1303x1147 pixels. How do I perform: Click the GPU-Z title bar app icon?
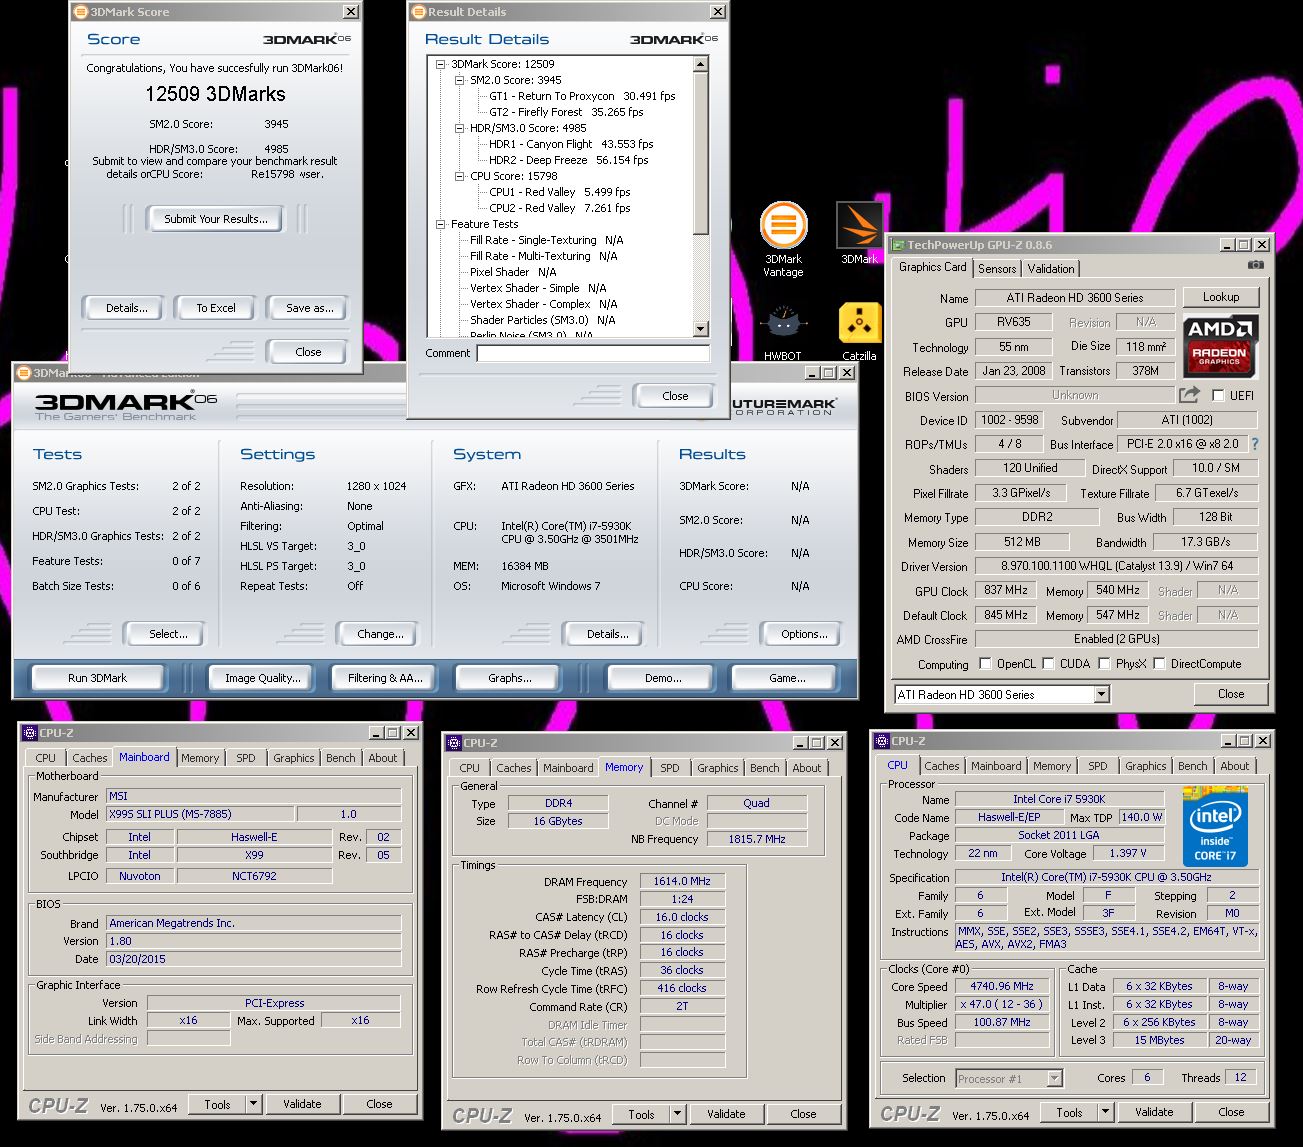coord(898,245)
